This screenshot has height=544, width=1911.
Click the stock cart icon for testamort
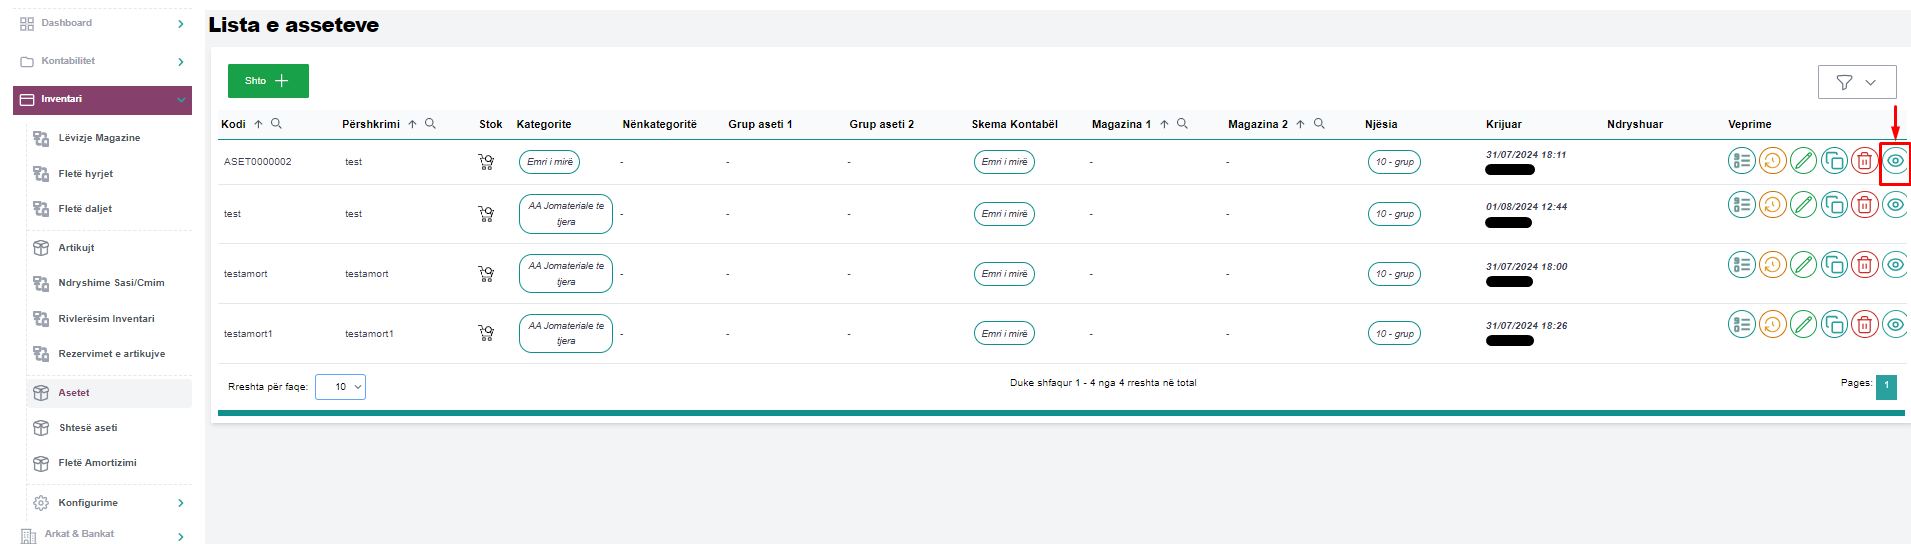coord(486,274)
